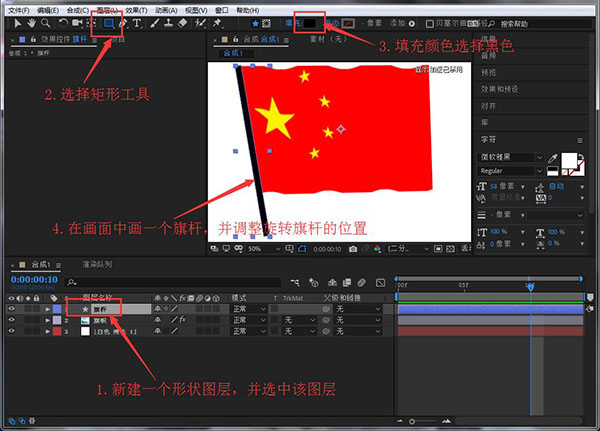Screen dimensions: 600x431
Task: Open the Regular font style dropdown
Action: point(510,171)
